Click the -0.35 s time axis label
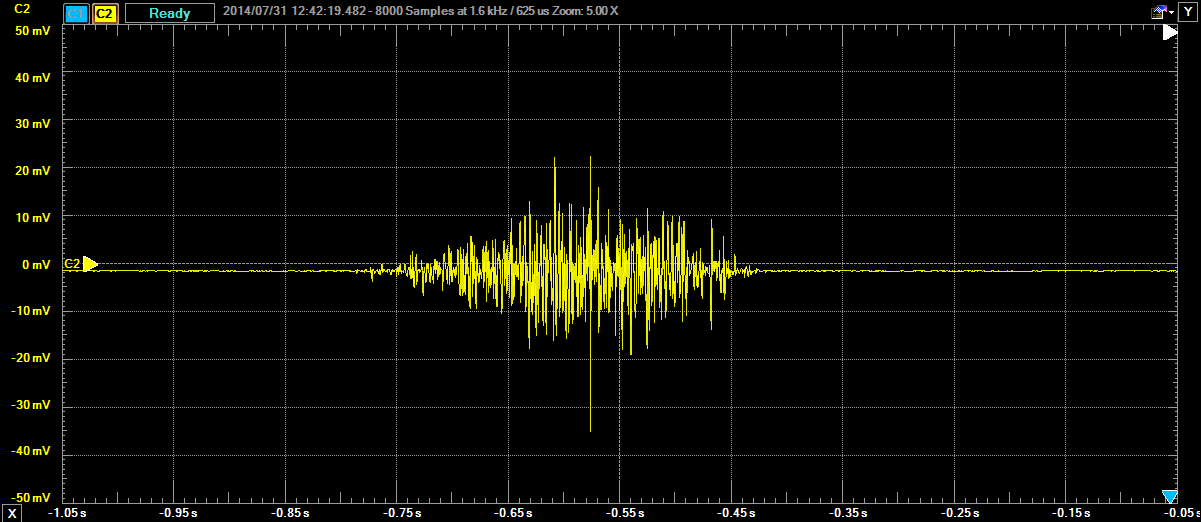Viewport: 1201px width, 522px height. tap(848, 513)
